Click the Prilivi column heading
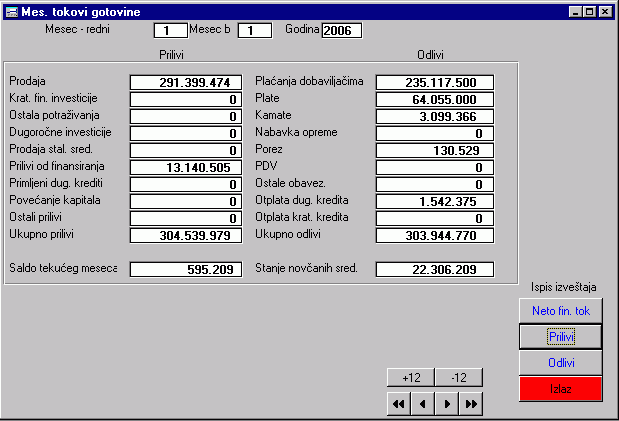 171,55
